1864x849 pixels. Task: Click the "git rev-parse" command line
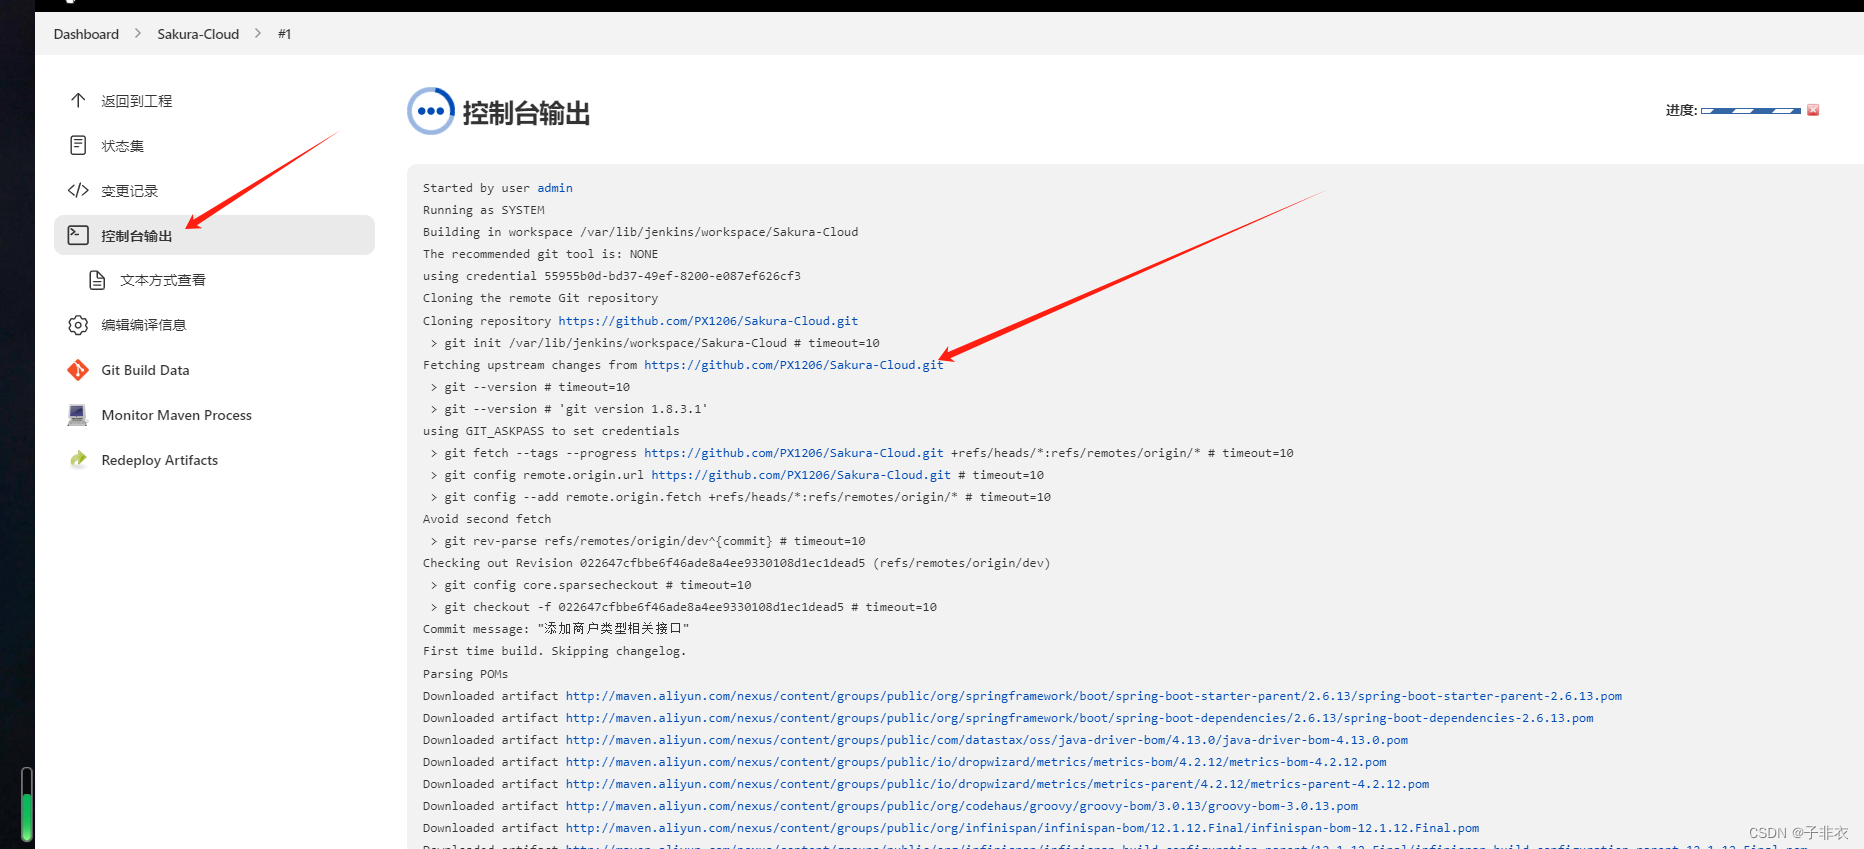coord(648,541)
